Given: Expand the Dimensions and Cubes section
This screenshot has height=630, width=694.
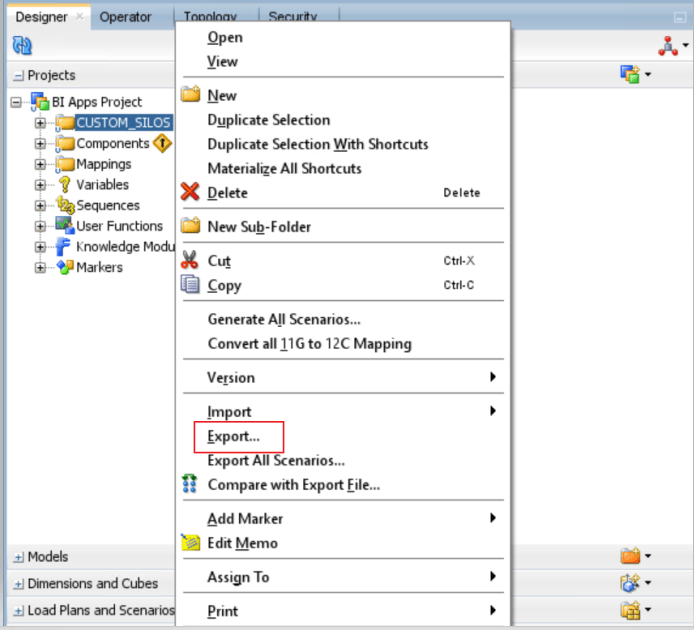Looking at the screenshot, I should tap(18, 584).
